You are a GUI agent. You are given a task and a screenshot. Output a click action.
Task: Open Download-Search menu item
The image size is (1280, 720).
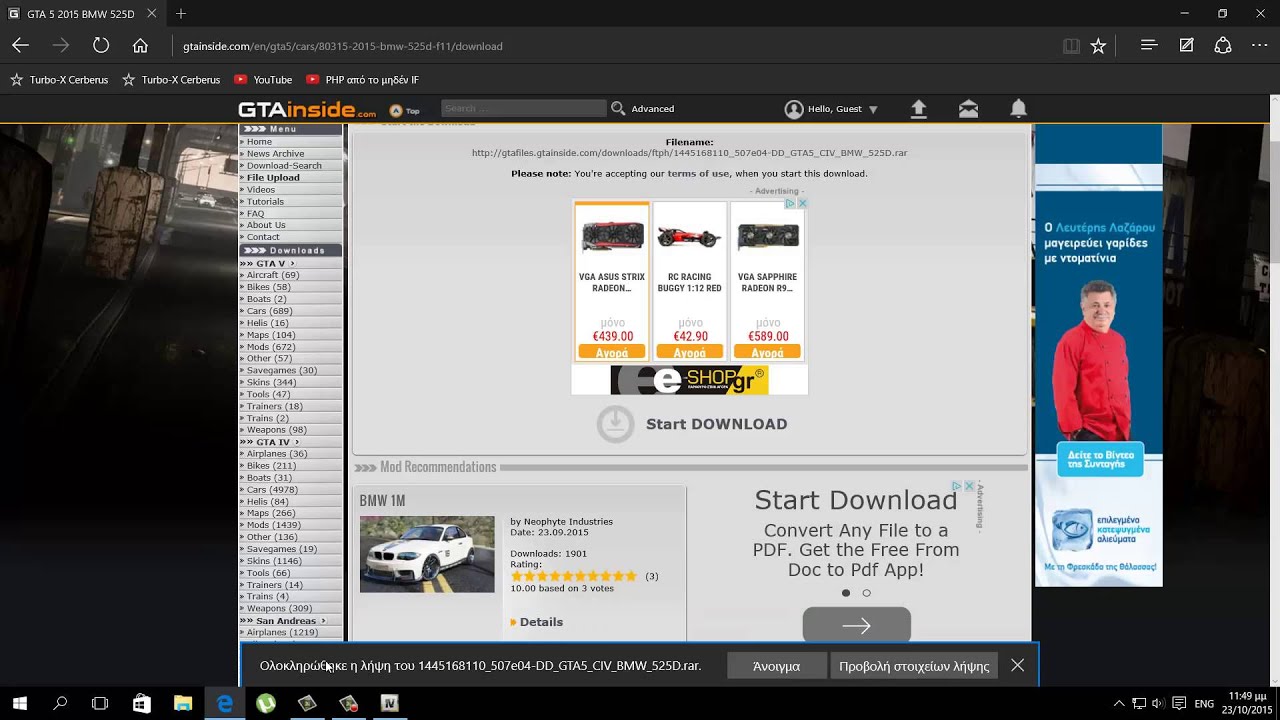(x=284, y=166)
